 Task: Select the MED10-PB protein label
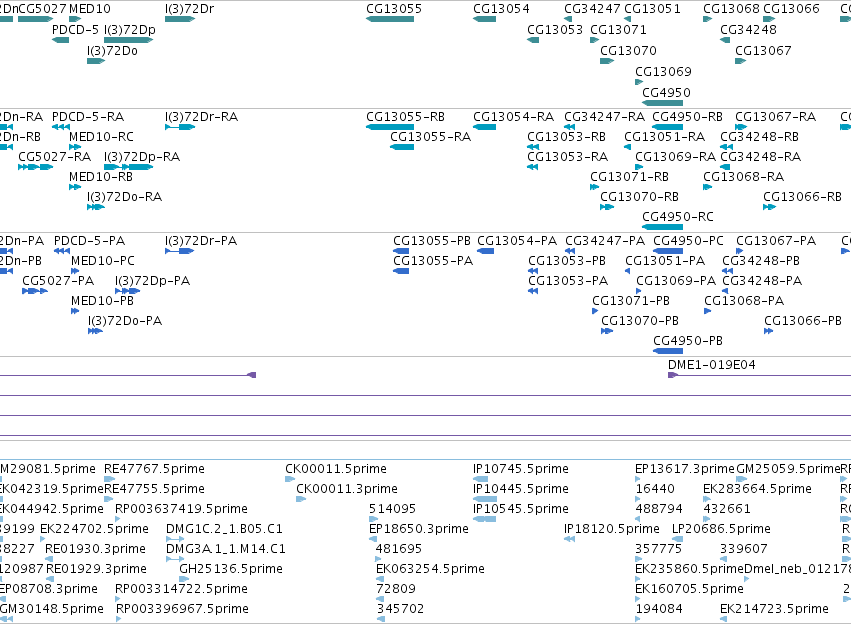coord(102,301)
